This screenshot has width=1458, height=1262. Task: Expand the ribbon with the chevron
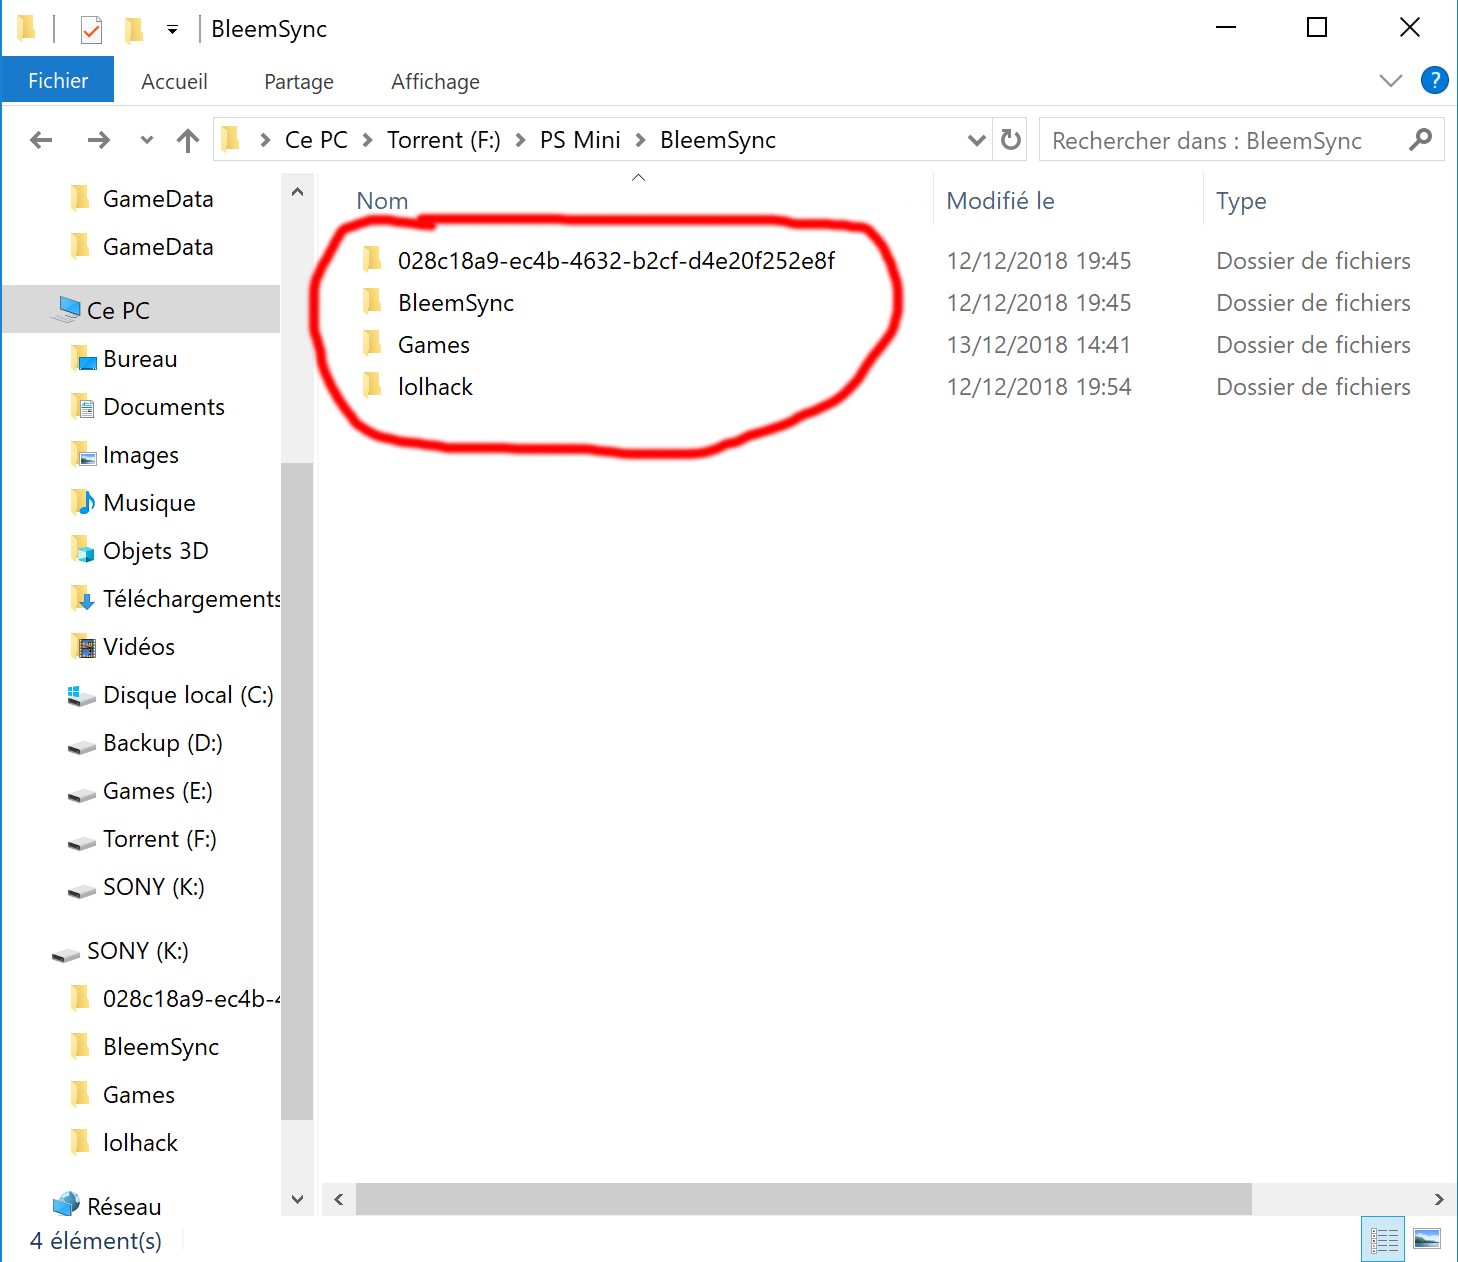(x=1390, y=81)
